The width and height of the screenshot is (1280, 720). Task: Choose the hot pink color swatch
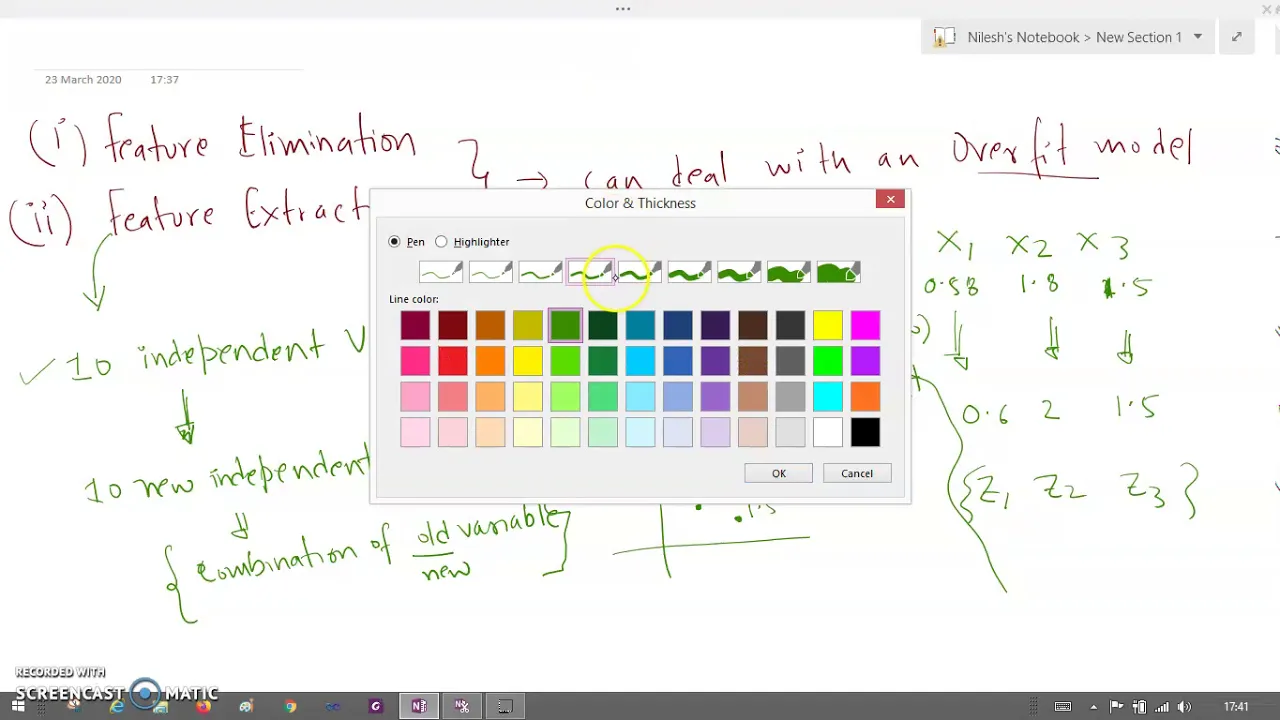415,361
